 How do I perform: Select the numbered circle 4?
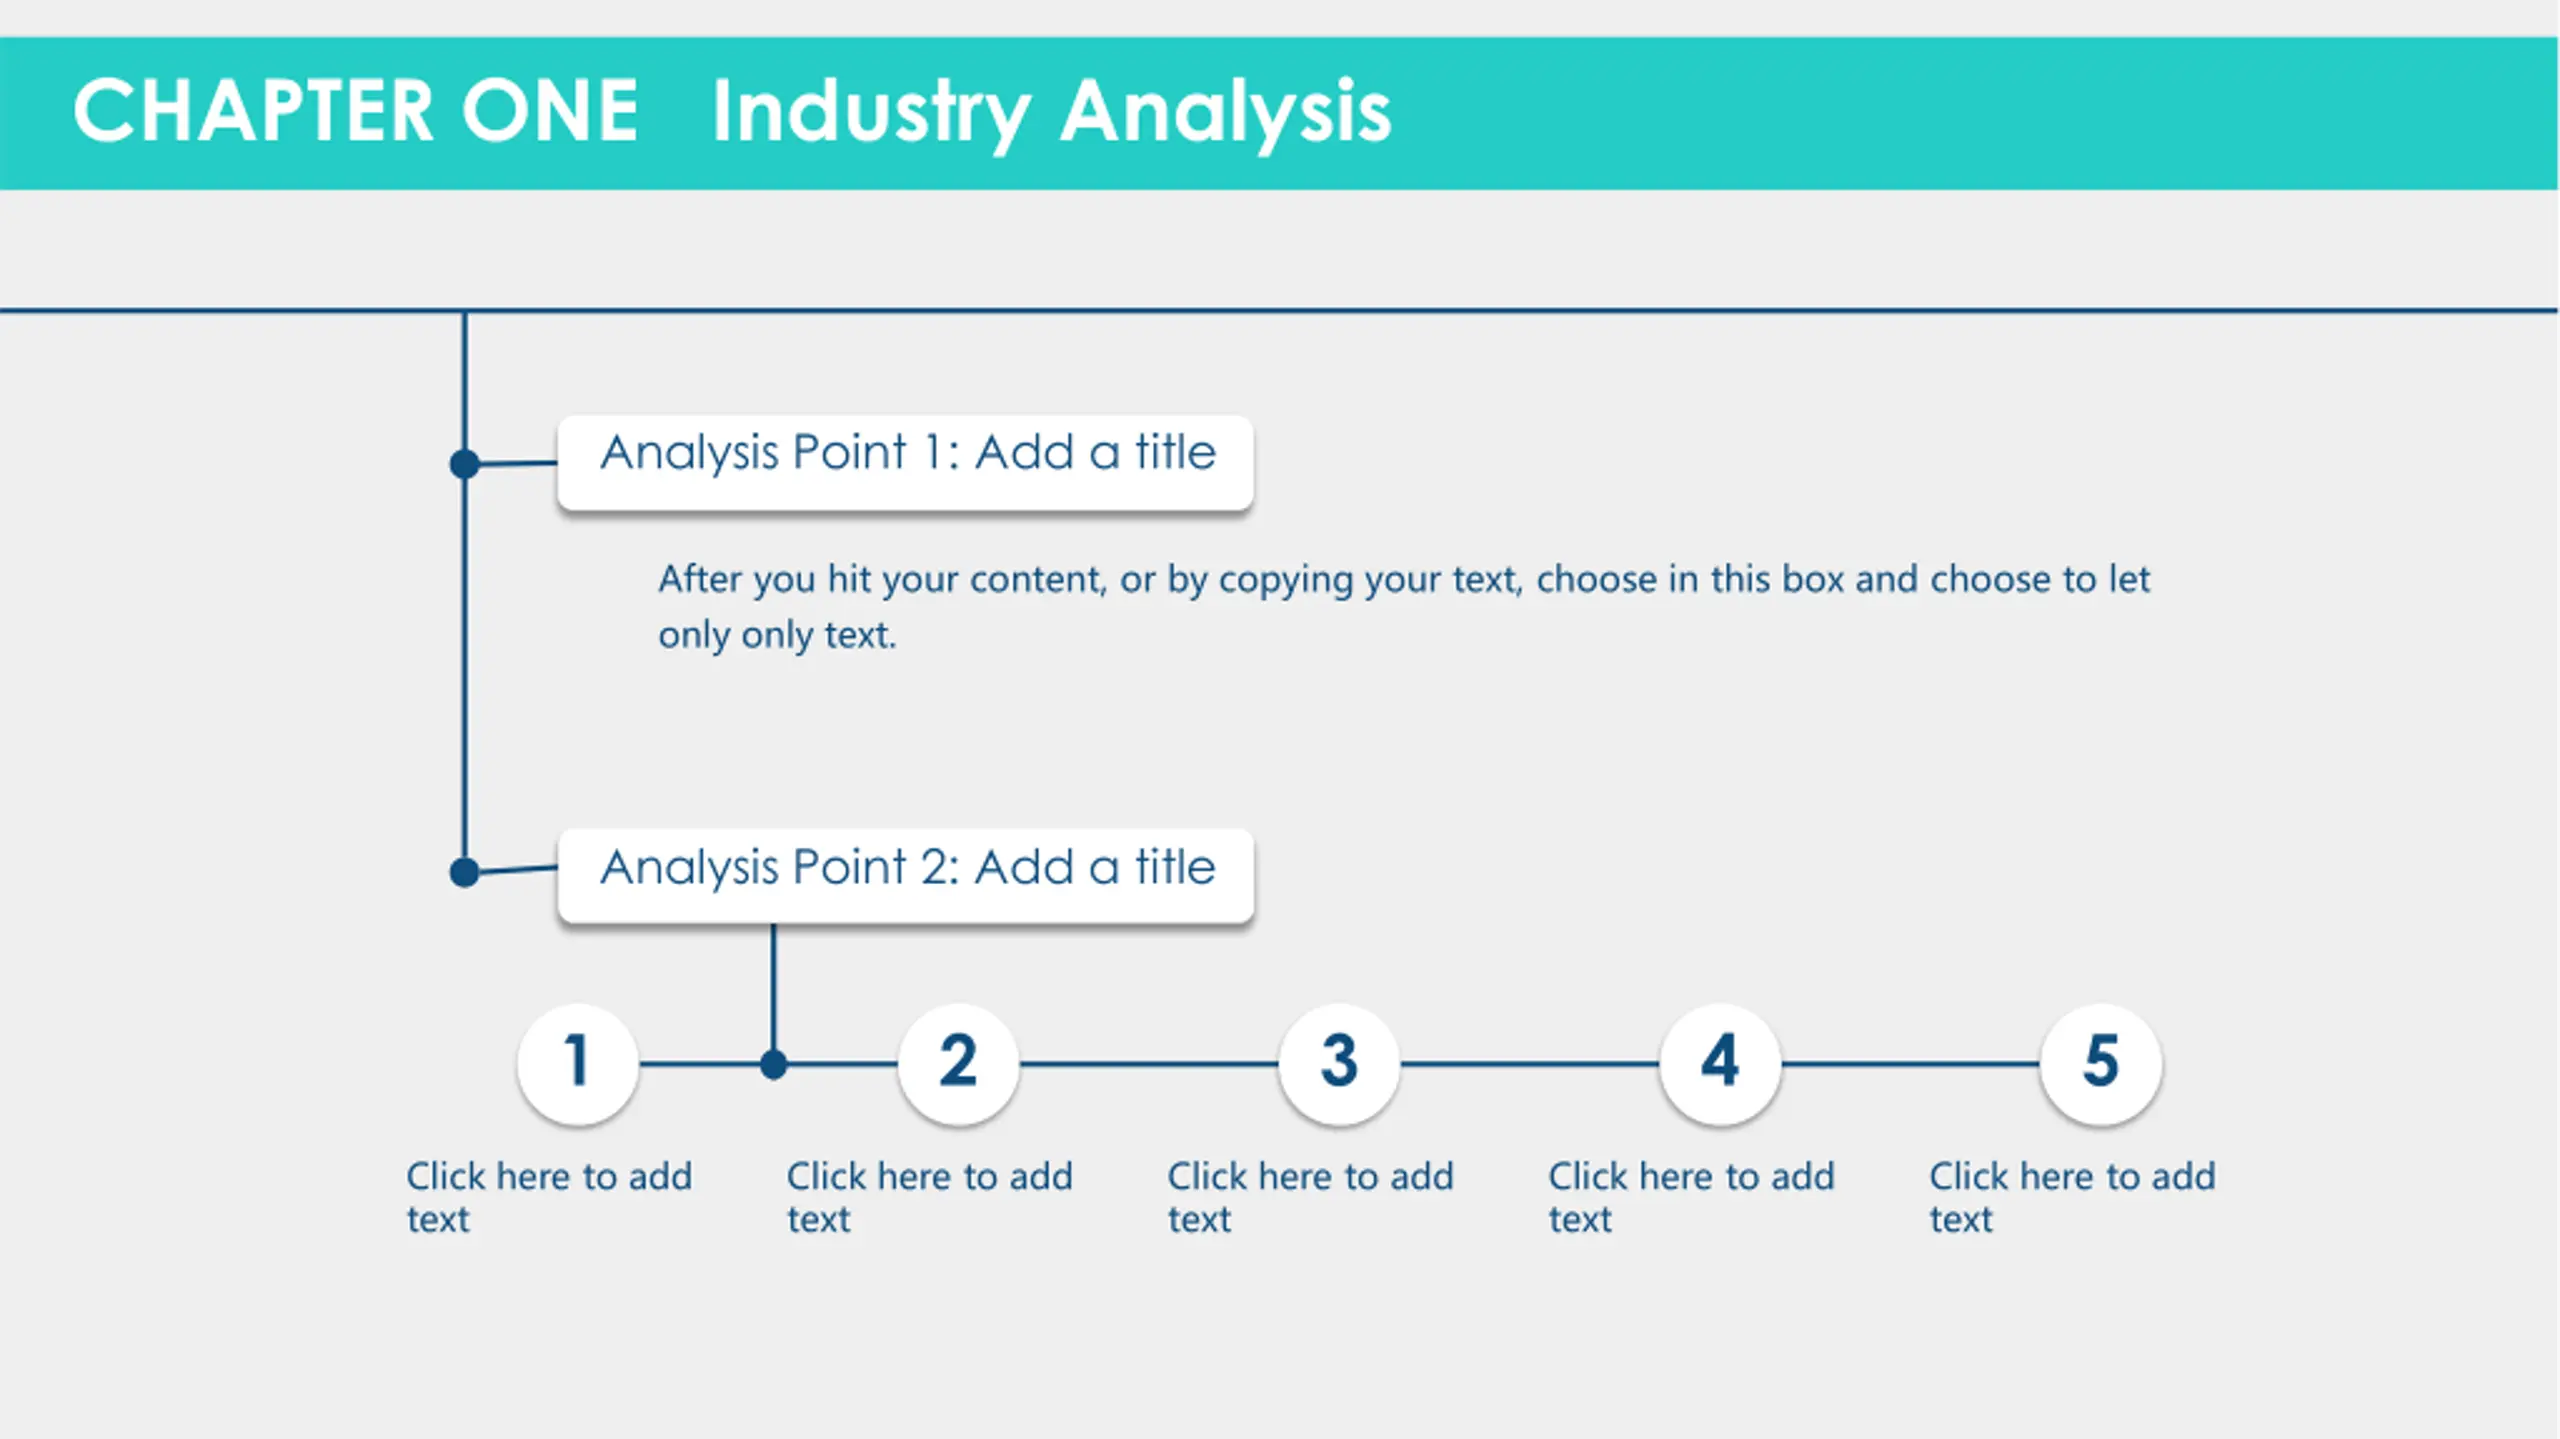(1720, 1063)
